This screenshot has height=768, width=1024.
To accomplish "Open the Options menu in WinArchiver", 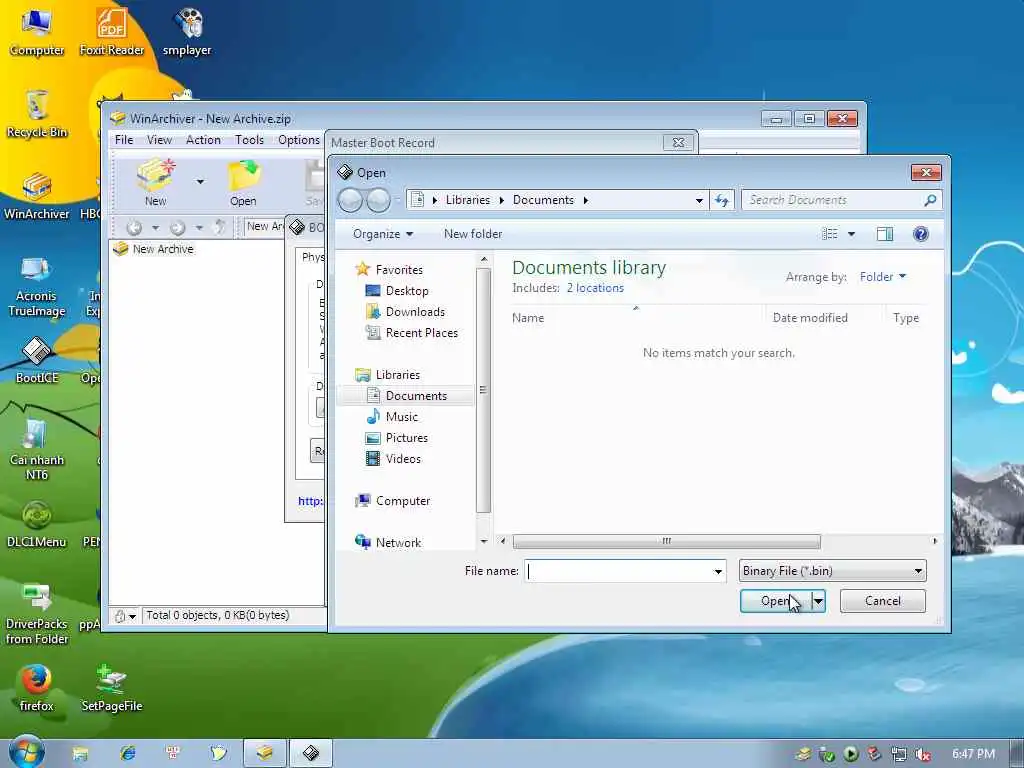I will pyautogui.click(x=298, y=140).
